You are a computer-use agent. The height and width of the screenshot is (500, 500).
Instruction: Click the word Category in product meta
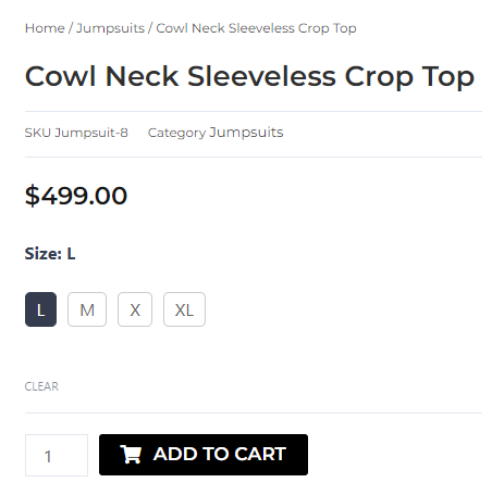point(177,133)
